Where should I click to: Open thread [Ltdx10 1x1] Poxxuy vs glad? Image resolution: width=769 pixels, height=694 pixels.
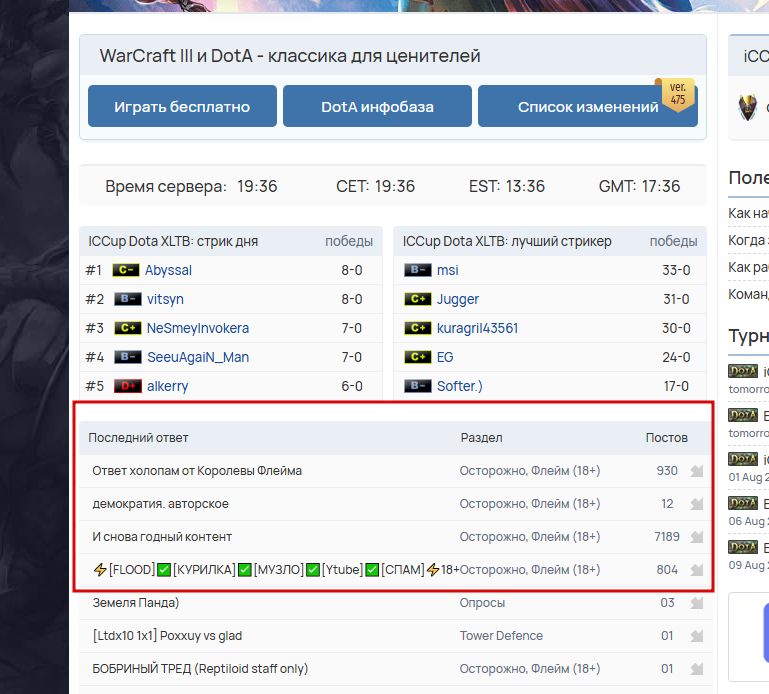pos(167,636)
